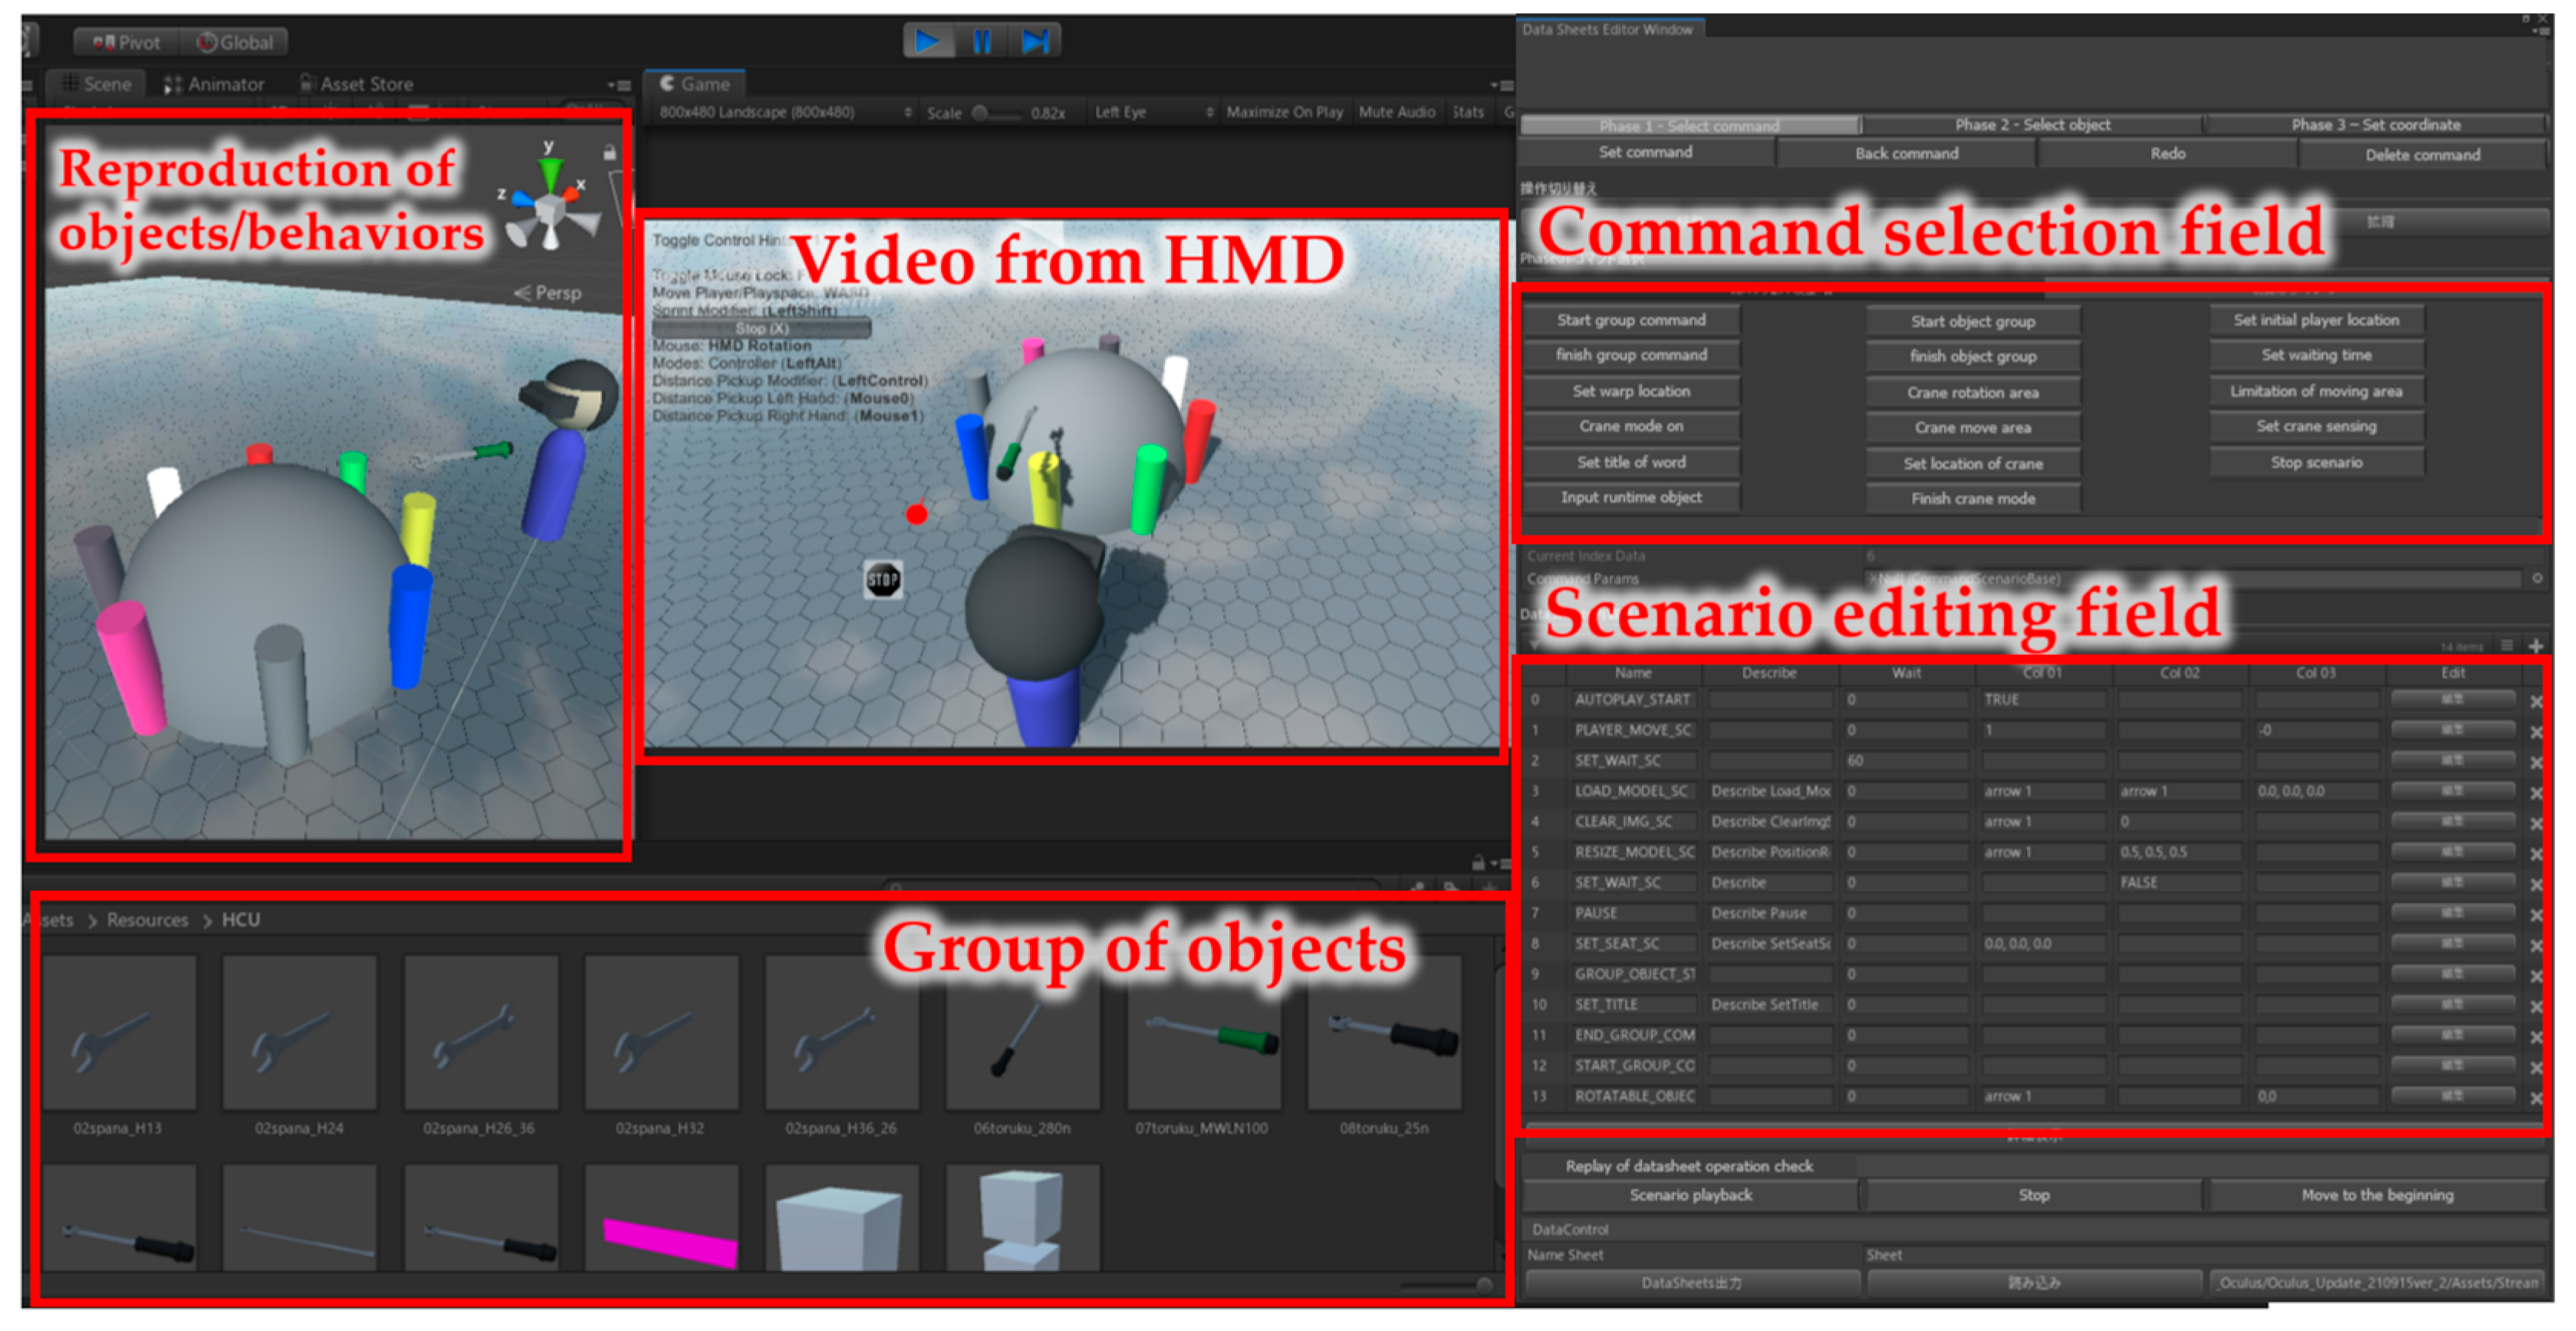
Task: Toggle the Pivot handle position mode
Action: [x=126, y=42]
